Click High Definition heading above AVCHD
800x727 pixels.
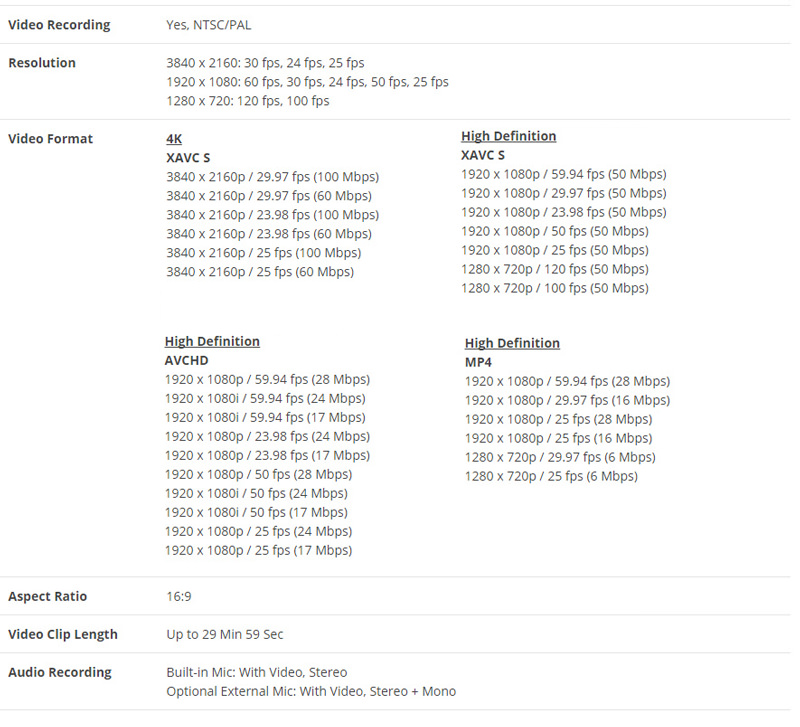pyautogui.click(x=212, y=341)
